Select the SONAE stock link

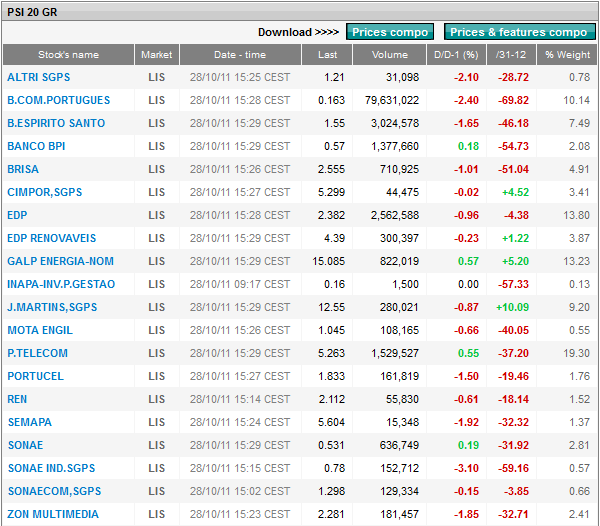[x=26, y=445]
